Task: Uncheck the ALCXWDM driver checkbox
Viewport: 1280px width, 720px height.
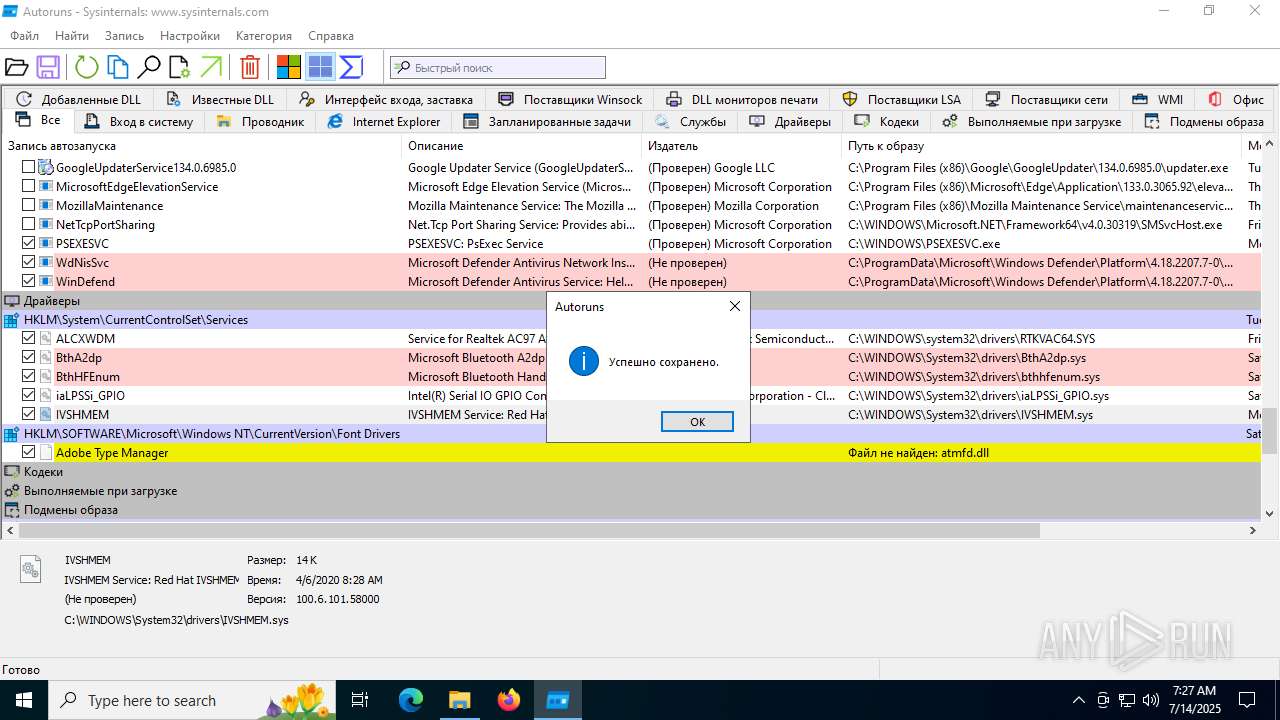Action: (29, 339)
